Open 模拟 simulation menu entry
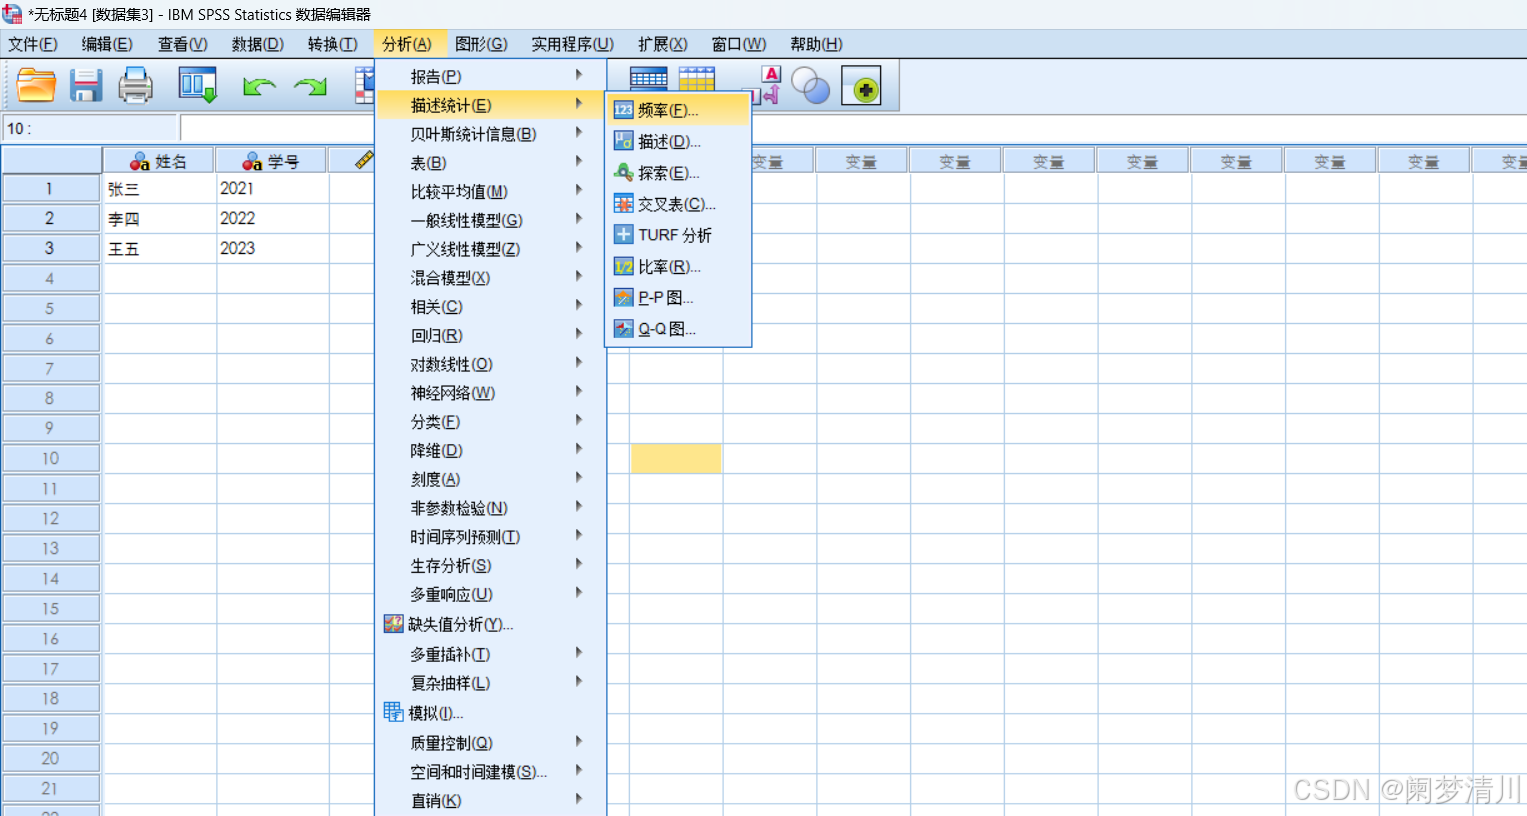The width and height of the screenshot is (1527, 816). (x=490, y=713)
